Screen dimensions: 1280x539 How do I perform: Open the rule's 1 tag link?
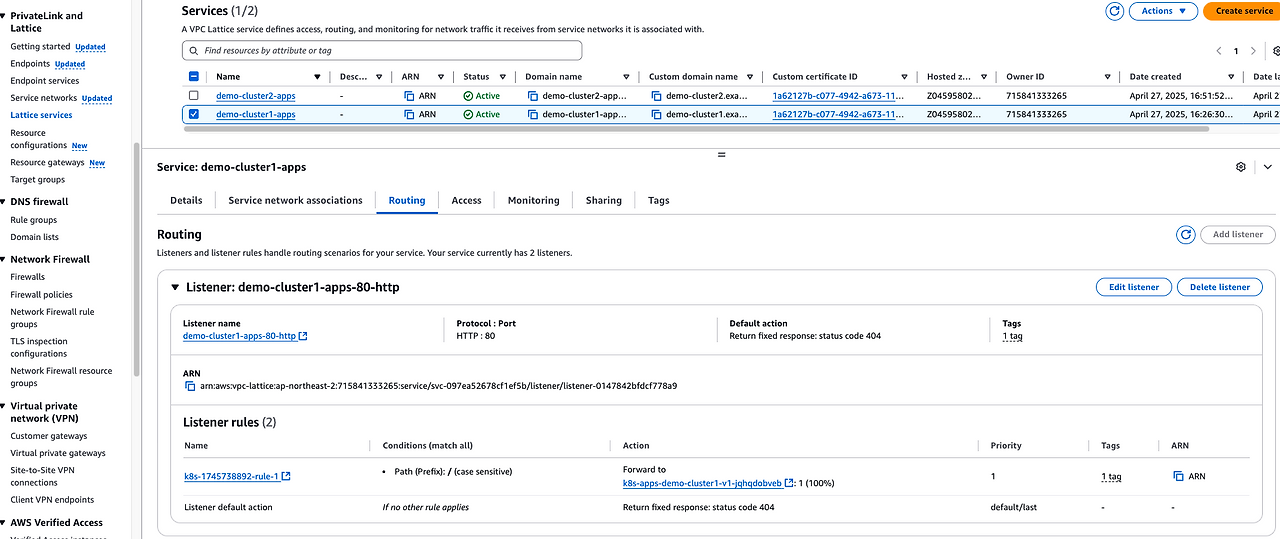[x=1111, y=477]
